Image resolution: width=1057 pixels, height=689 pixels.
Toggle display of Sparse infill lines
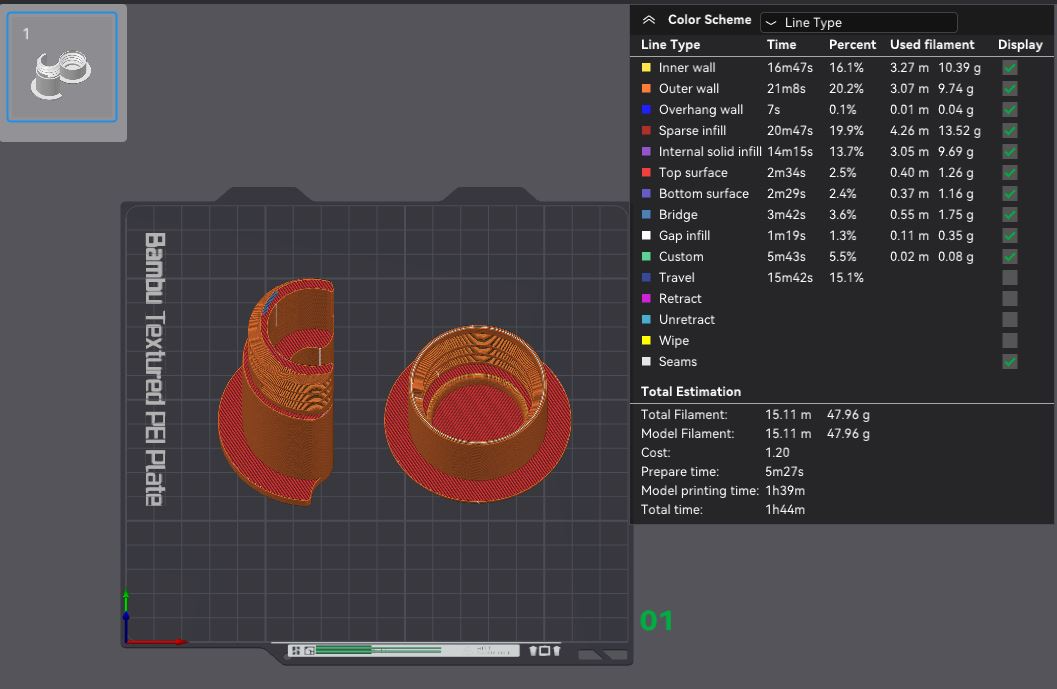click(x=1009, y=130)
